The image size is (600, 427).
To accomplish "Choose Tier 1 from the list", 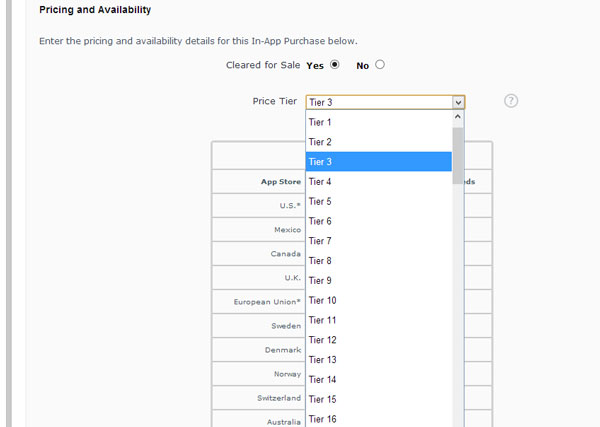I will 378,122.
